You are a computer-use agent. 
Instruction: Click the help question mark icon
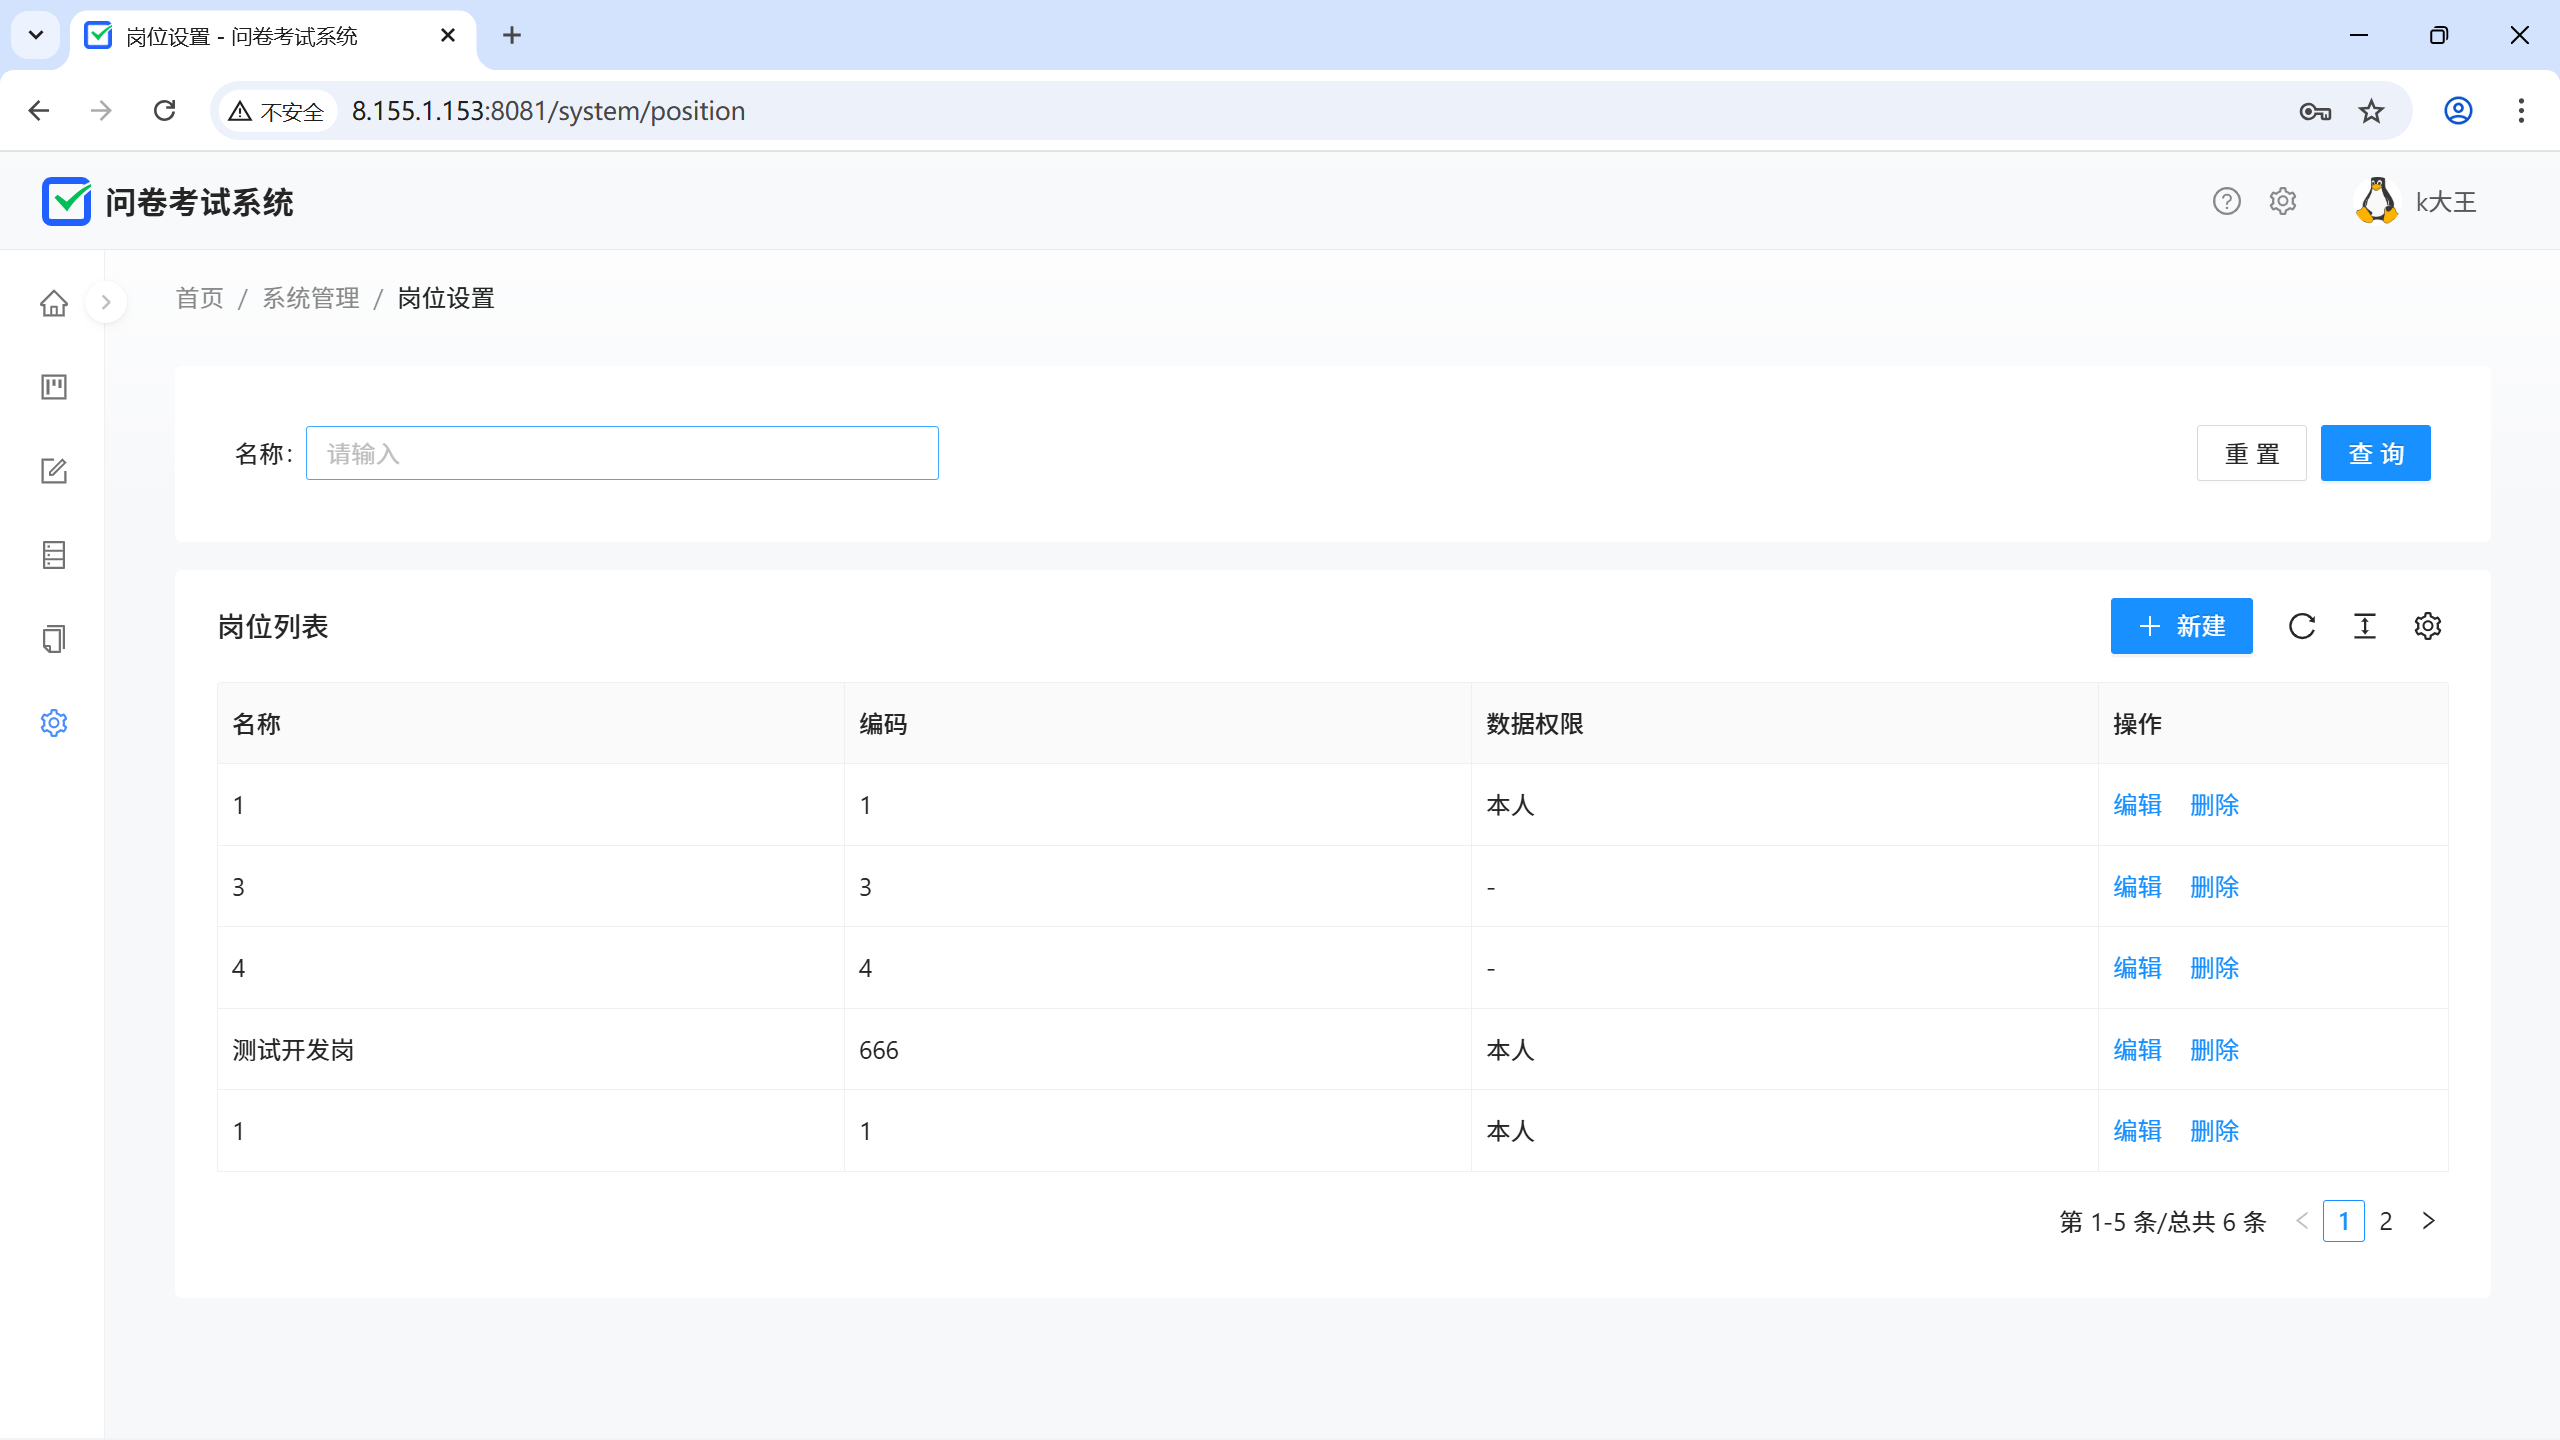pos(2226,202)
